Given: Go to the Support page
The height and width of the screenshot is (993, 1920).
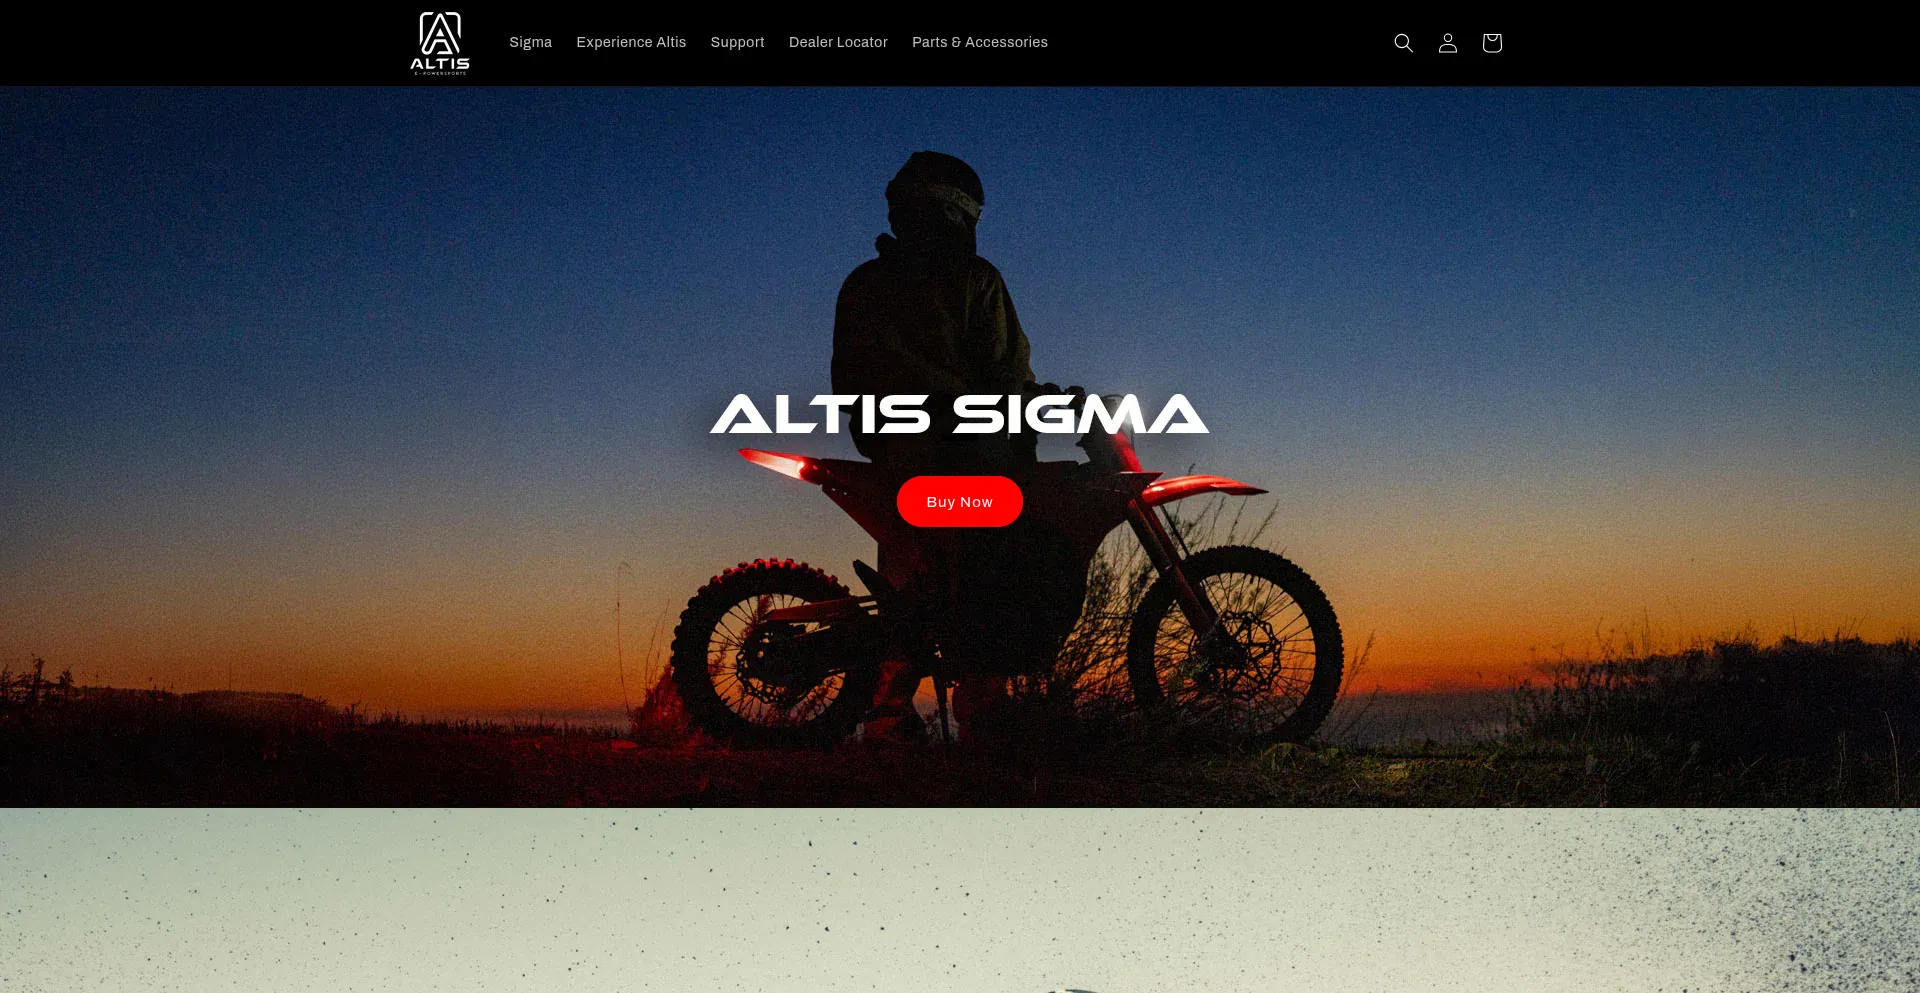Looking at the screenshot, I should [737, 42].
